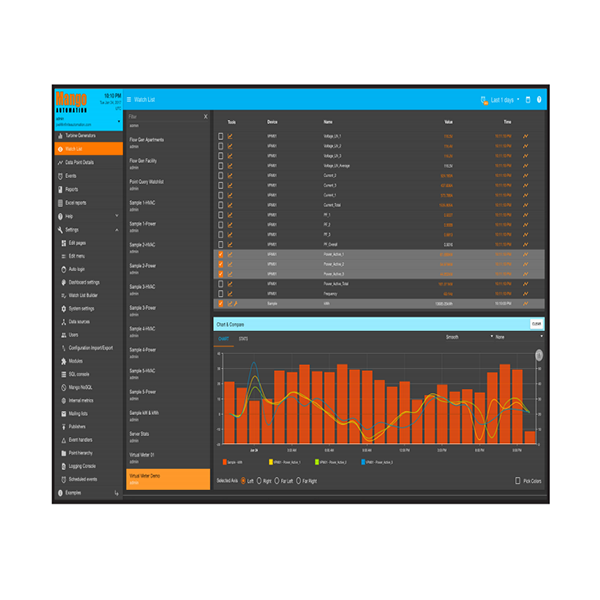The width and height of the screenshot is (600, 600).
Task: Clear the watch list filter with X icon
Action: click(x=206, y=117)
